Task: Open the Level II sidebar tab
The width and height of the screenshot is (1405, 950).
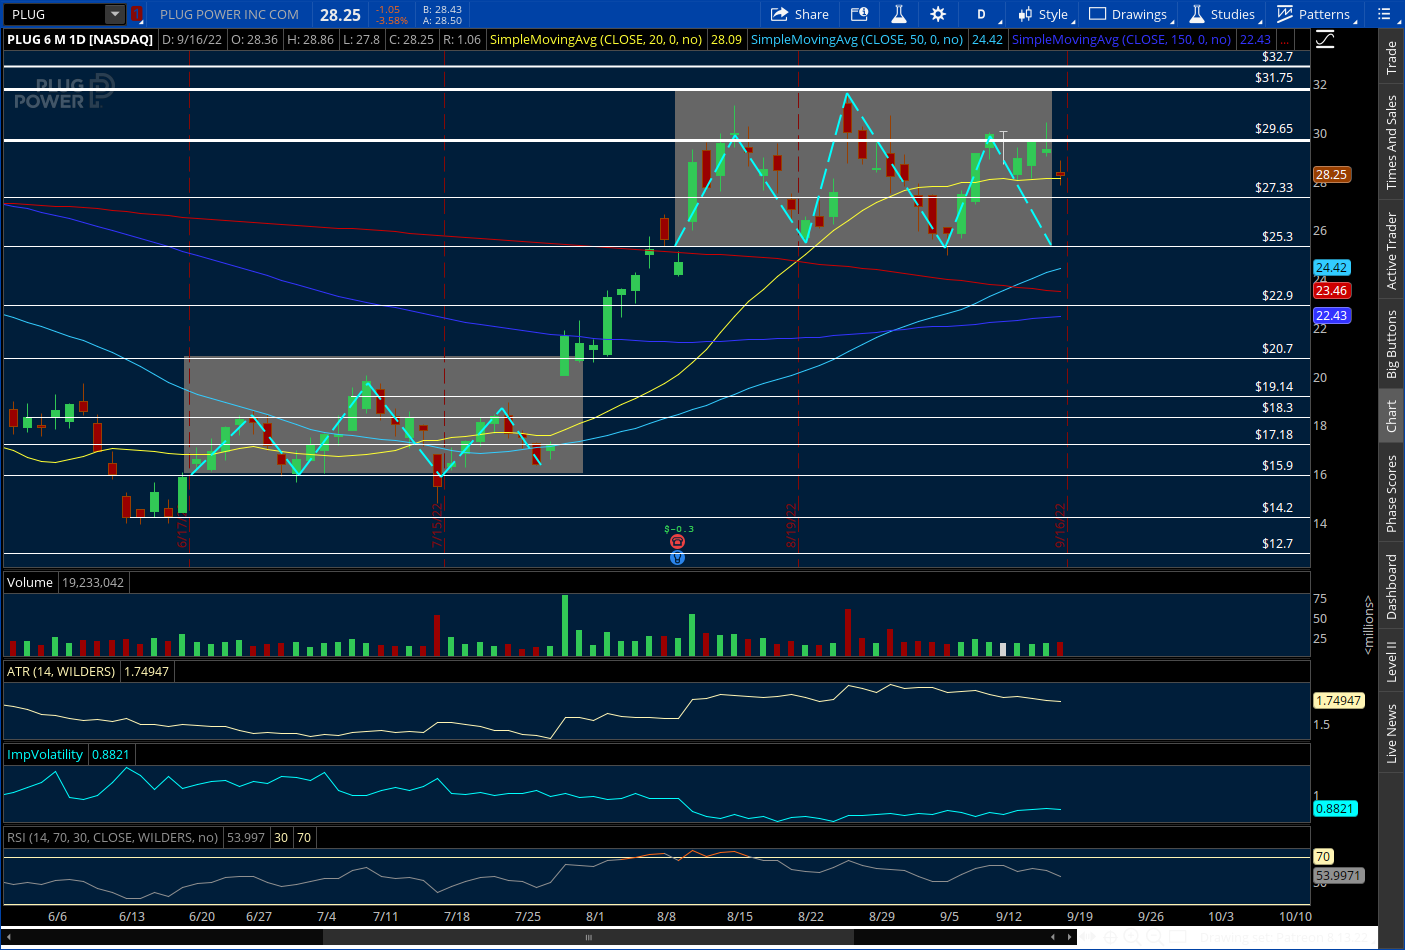Action: click(x=1391, y=662)
